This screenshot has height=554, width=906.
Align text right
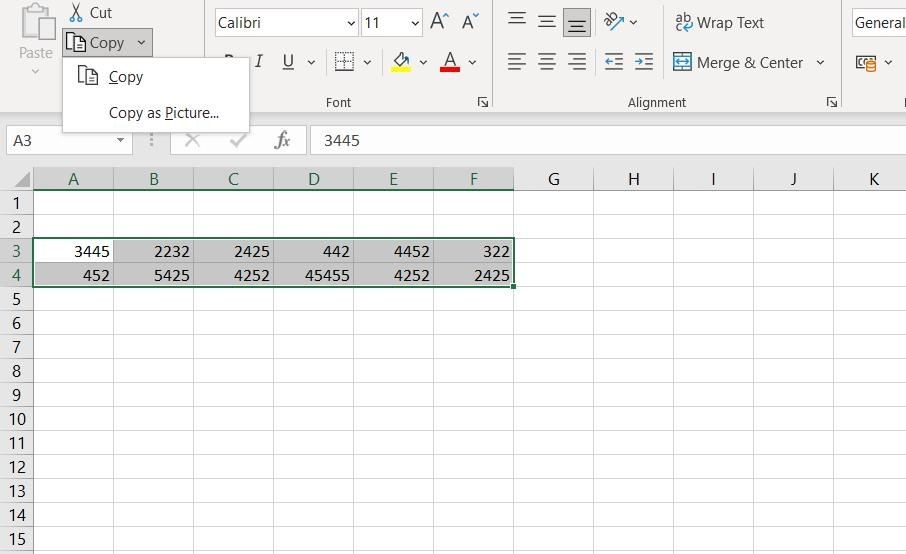[x=577, y=61]
